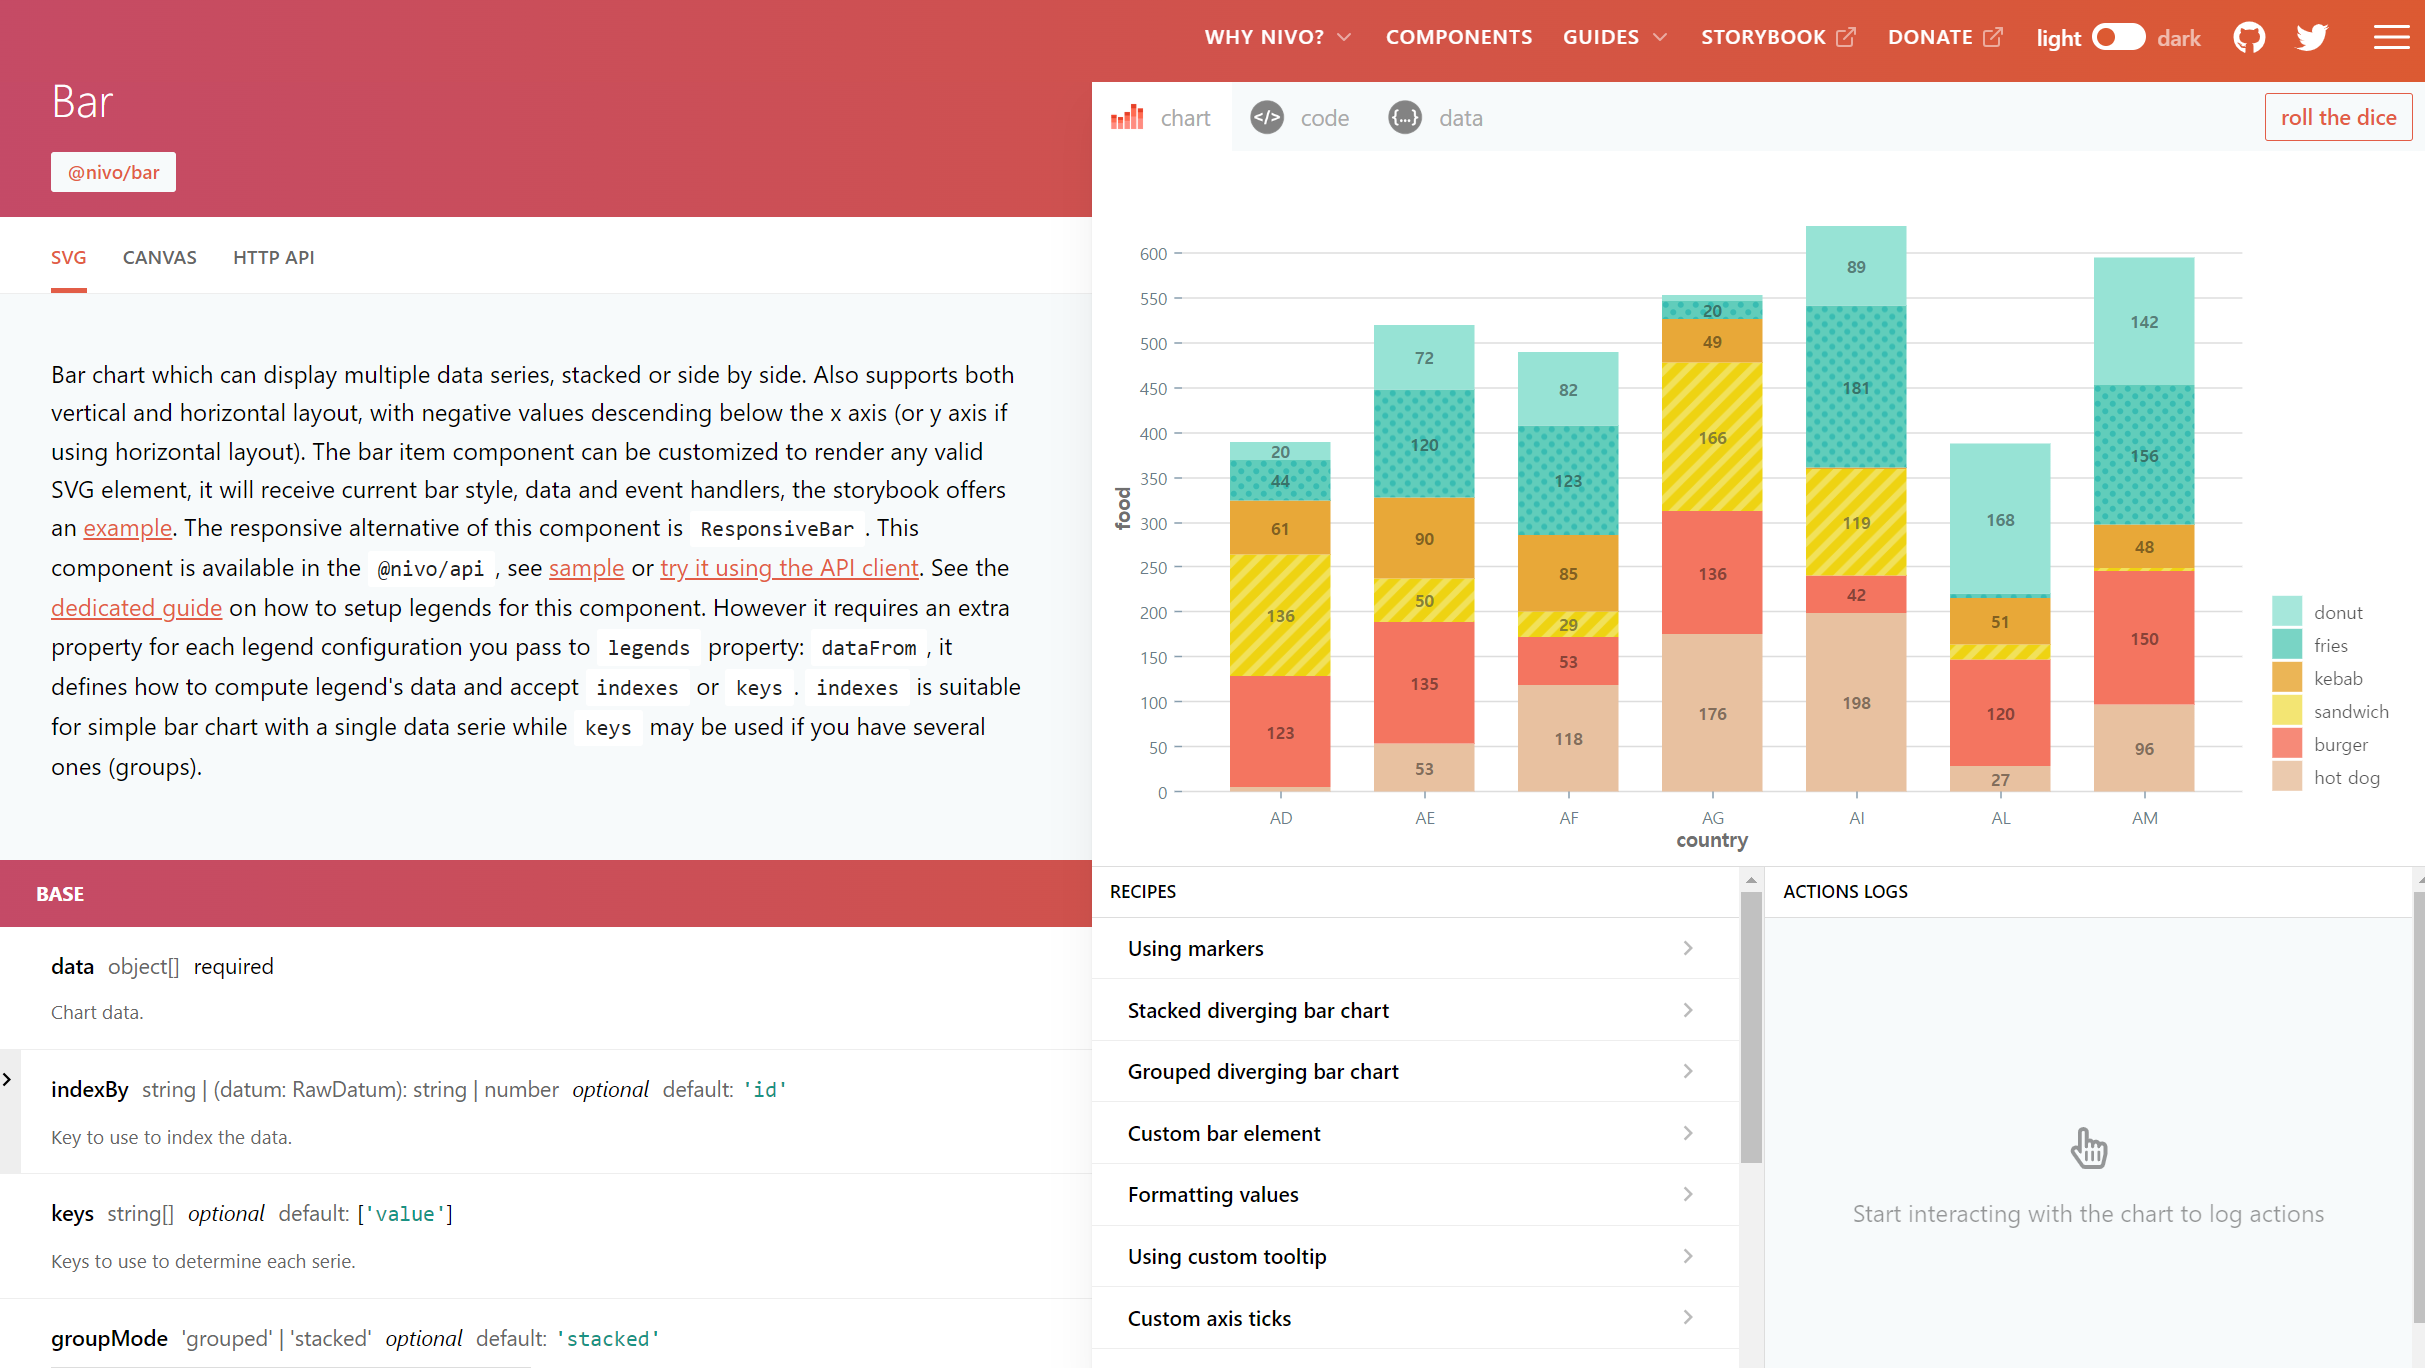
Task: Click the keys property name
Action: click(72, 1213)
